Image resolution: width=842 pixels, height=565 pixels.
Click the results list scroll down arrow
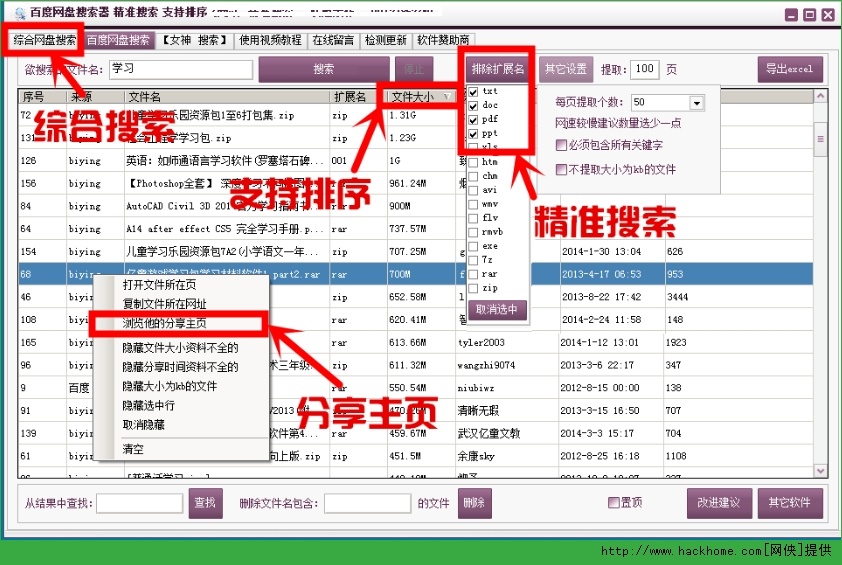click(x=821, y=471)
